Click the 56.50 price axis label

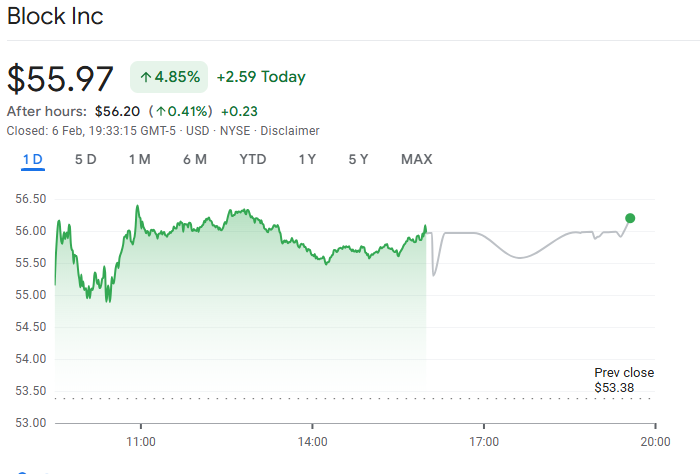click(31, 199)
